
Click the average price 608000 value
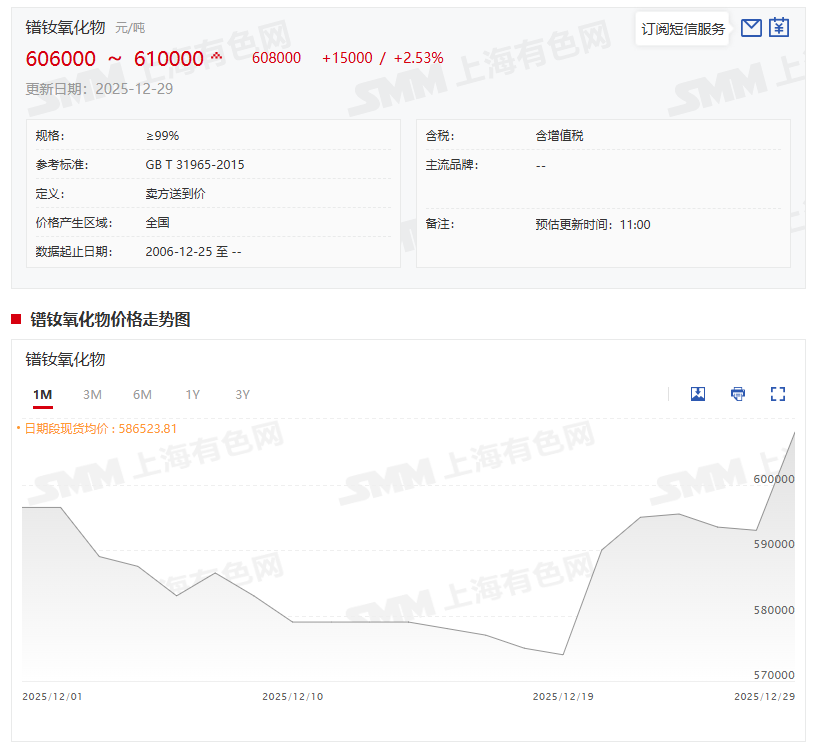point(276,58)
